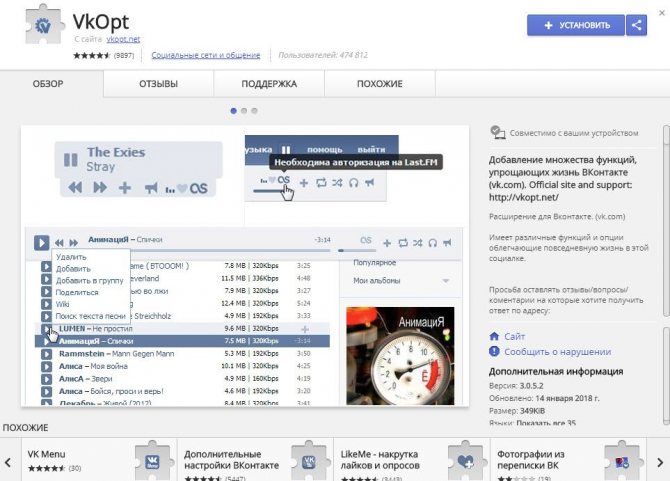
Task: Click Last.FM icon in The Exies widget
Action: pos(198,188)
